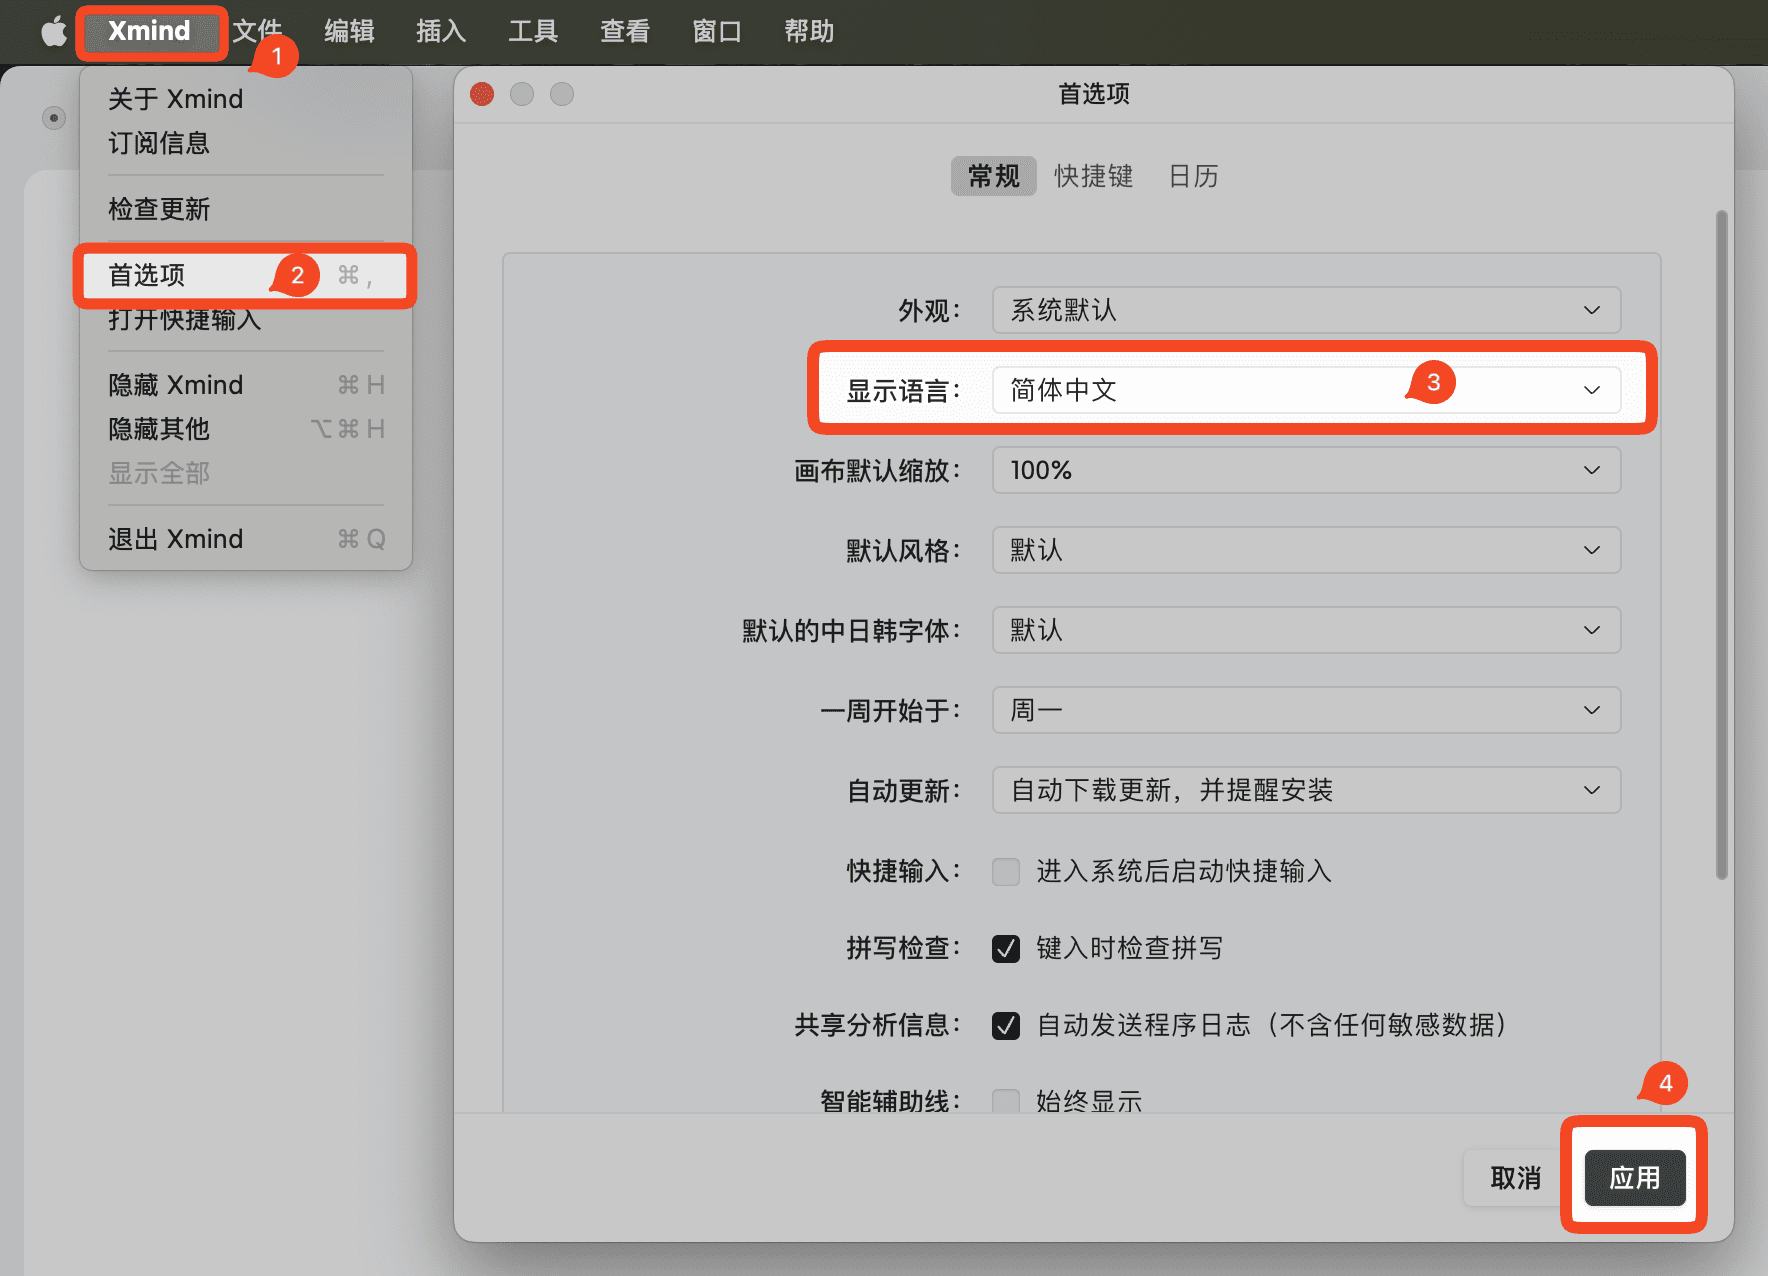Open the 窗口 menu

click(x=717, y=31)
